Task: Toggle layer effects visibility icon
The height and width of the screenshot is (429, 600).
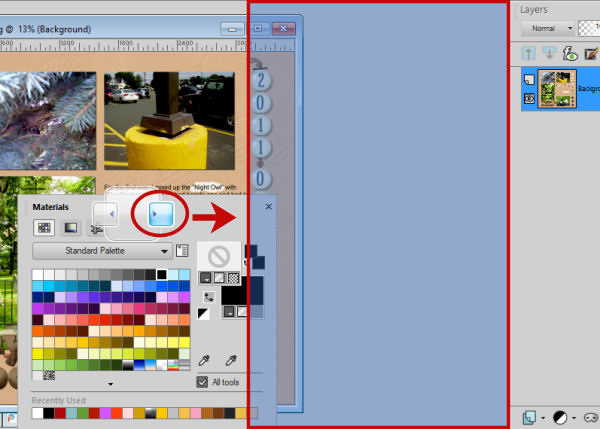Action: (570, 53)
